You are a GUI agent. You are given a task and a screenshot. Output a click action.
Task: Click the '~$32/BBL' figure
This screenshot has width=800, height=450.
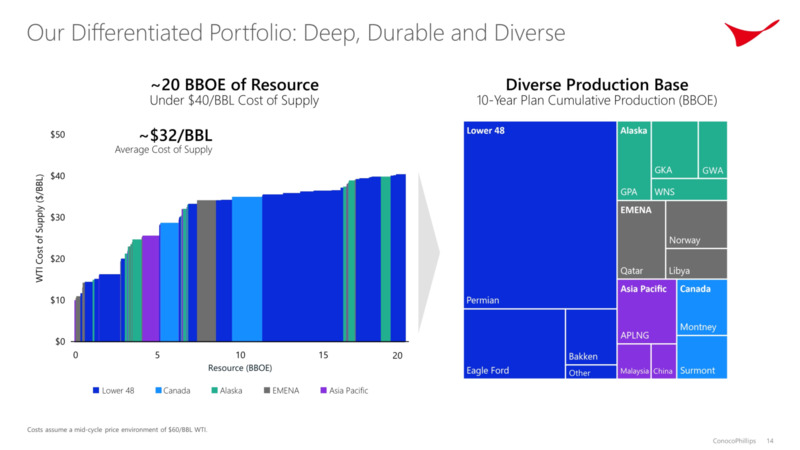tap(176, 135)
